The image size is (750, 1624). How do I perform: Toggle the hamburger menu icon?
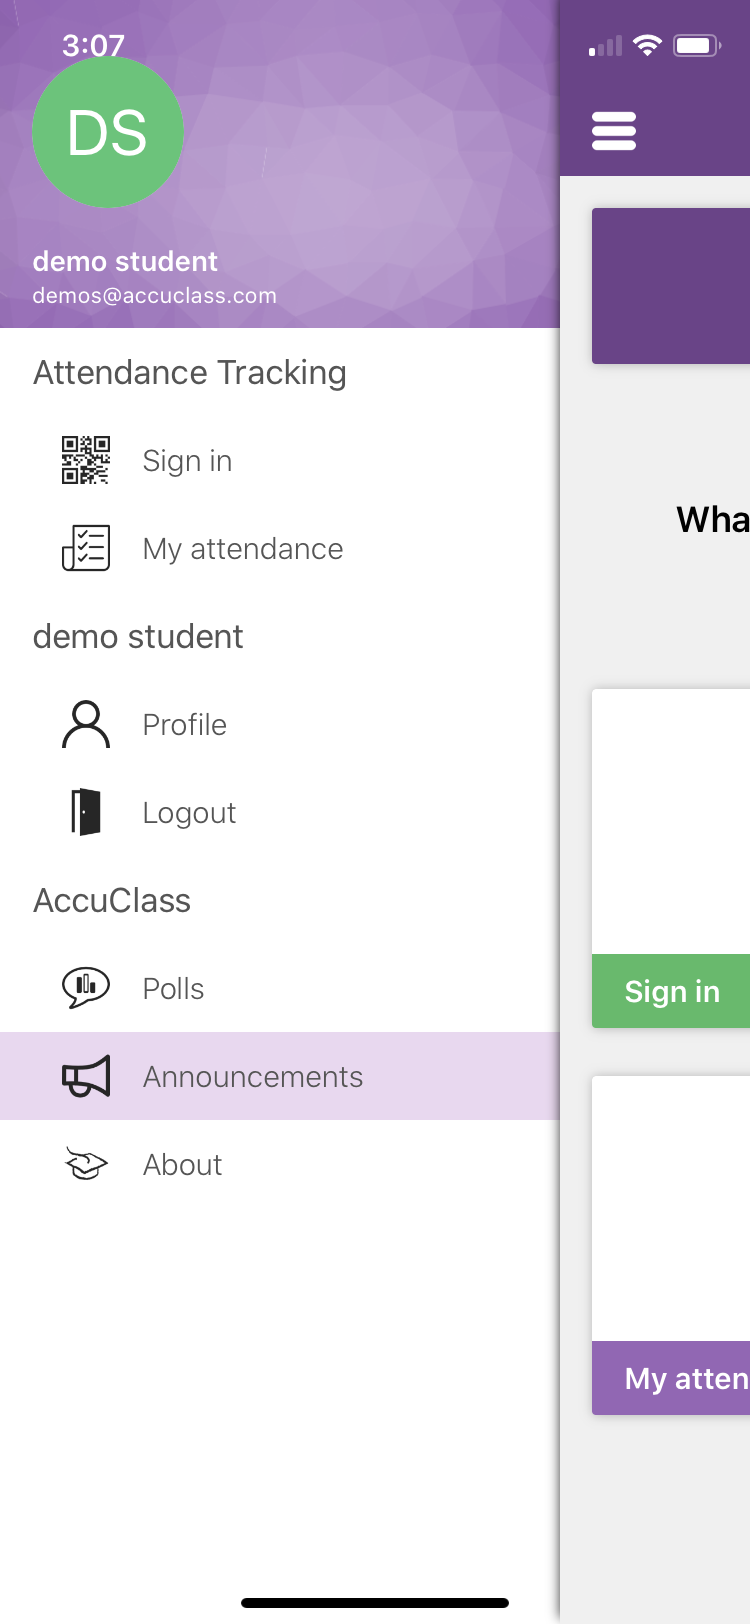coord(614,131)
